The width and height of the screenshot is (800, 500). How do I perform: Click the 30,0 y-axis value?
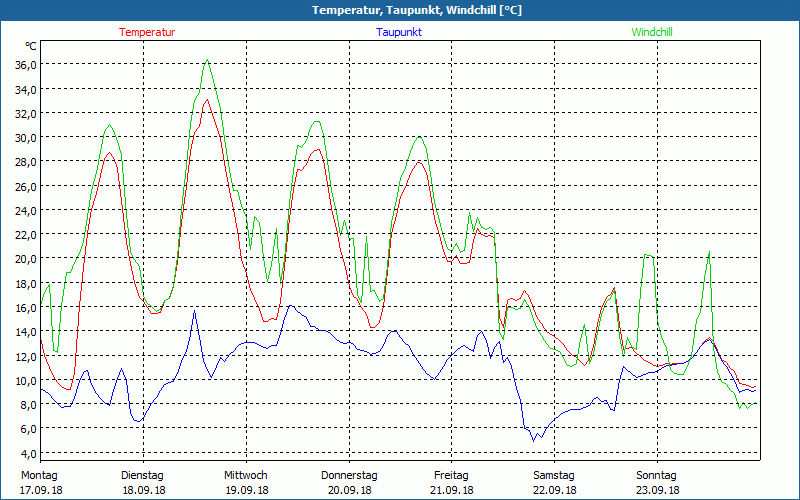click(26, 138)
